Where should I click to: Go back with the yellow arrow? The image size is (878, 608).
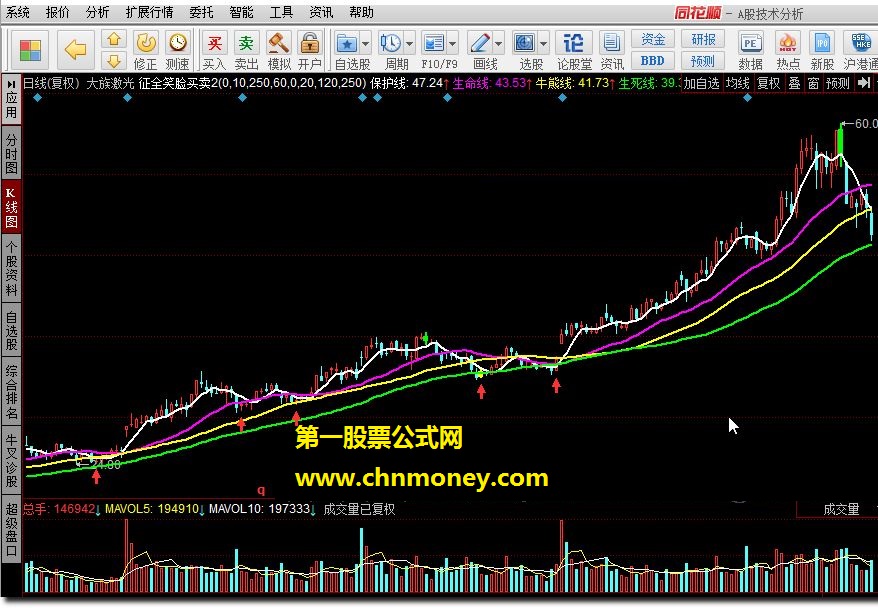[x=75, y=50]
